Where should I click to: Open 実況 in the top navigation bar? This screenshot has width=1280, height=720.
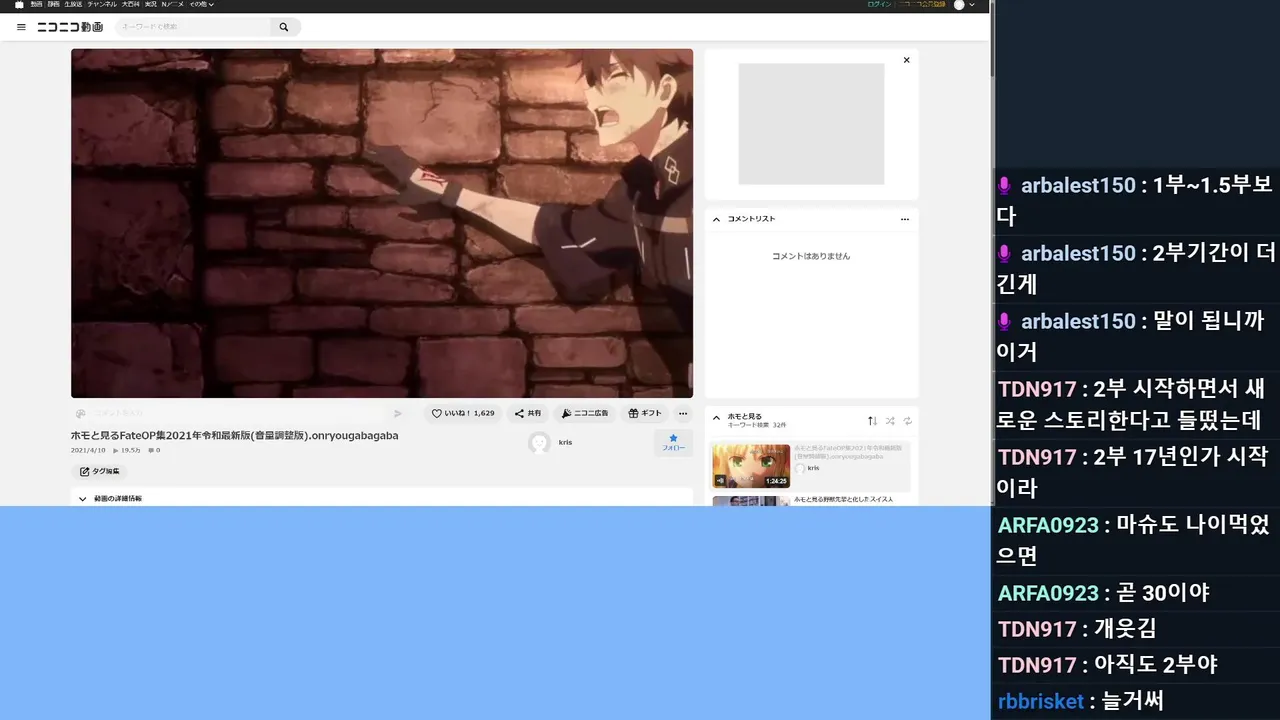click(150, 5)
